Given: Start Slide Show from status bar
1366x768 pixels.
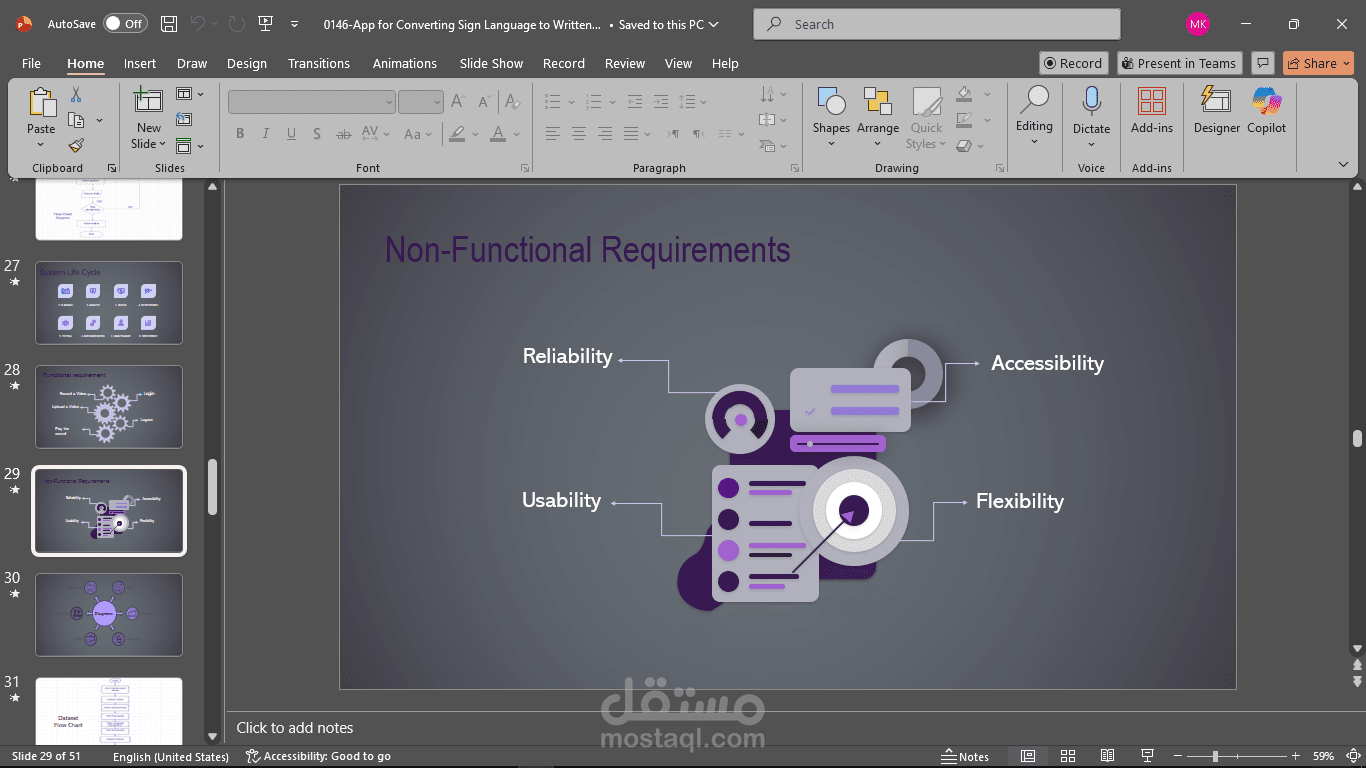Looking at the screenshot, I should [x=1147, y=756].
